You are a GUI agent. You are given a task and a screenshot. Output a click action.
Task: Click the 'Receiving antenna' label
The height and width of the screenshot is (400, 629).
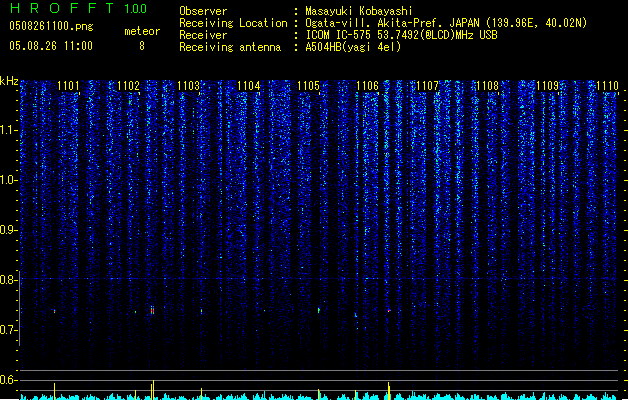[230, 47]
